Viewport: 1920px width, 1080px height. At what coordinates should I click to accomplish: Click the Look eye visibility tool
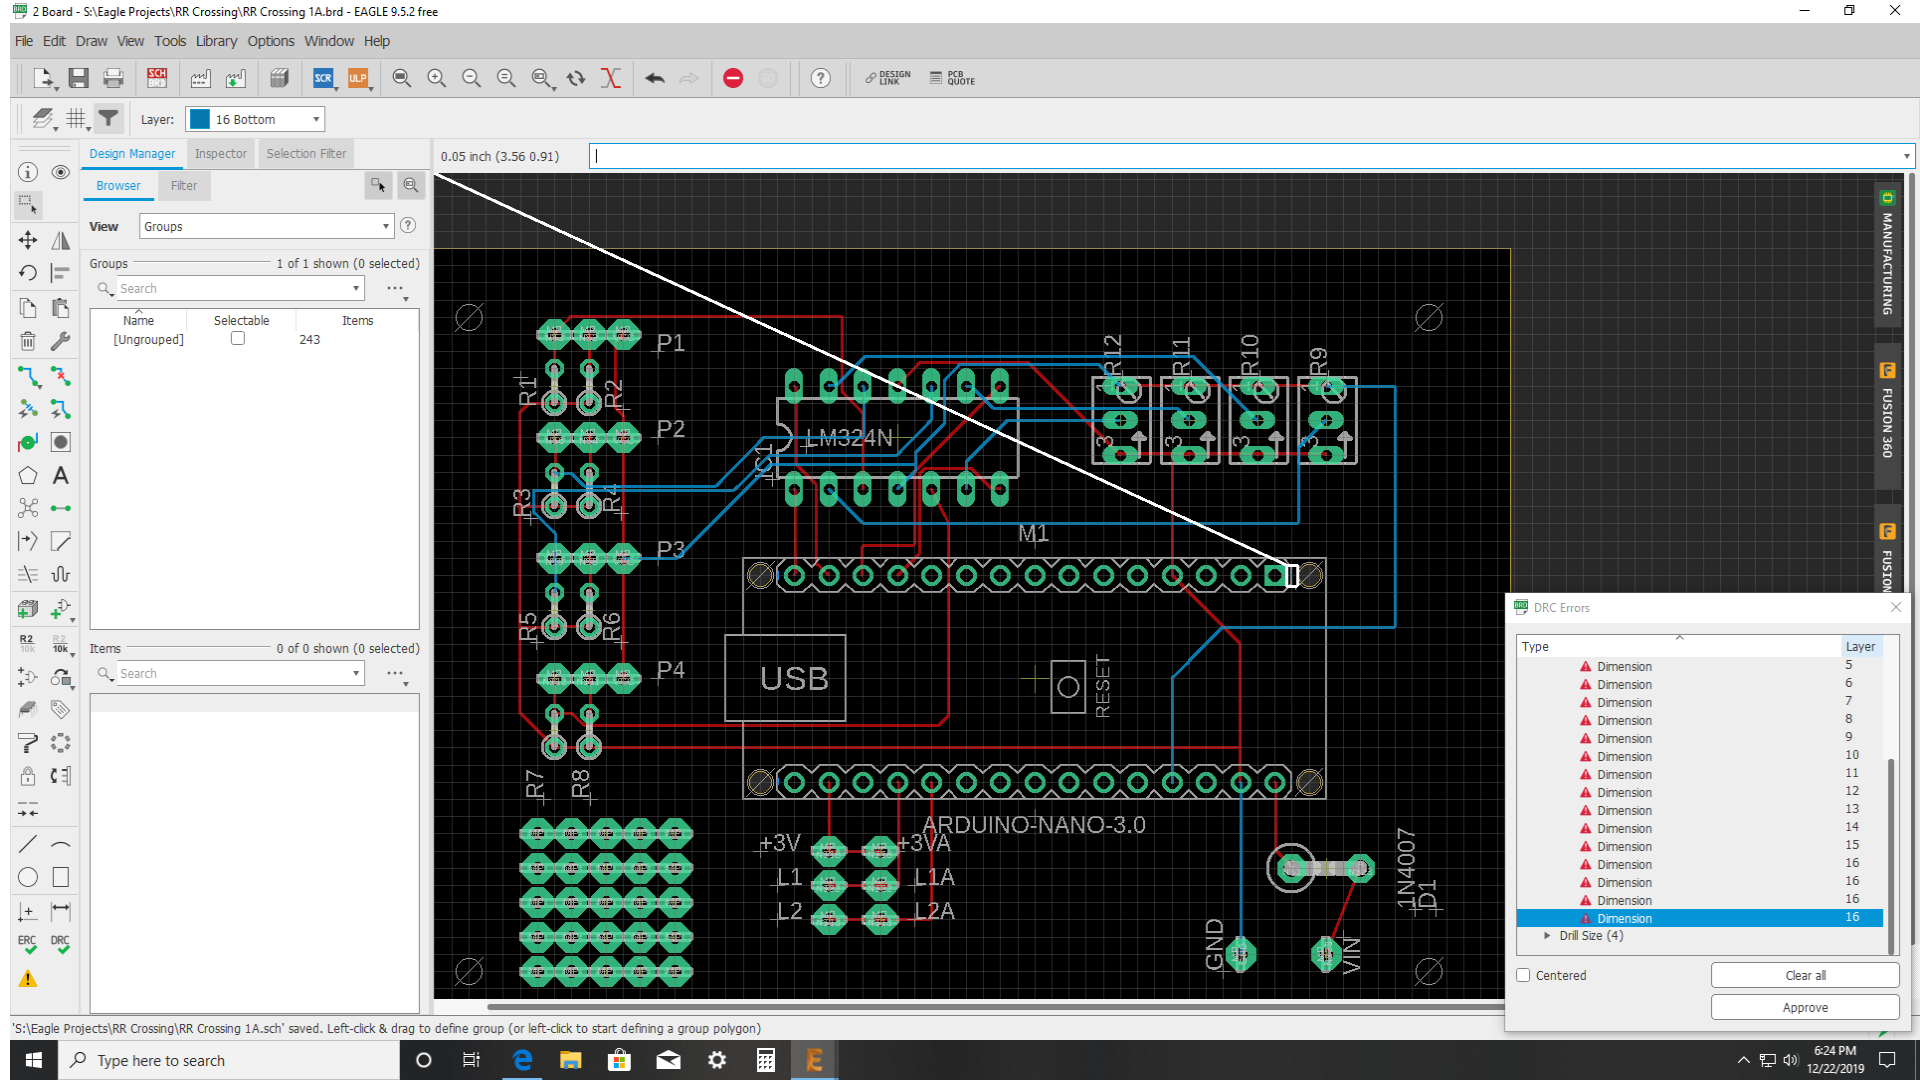[x=61, y=172]
